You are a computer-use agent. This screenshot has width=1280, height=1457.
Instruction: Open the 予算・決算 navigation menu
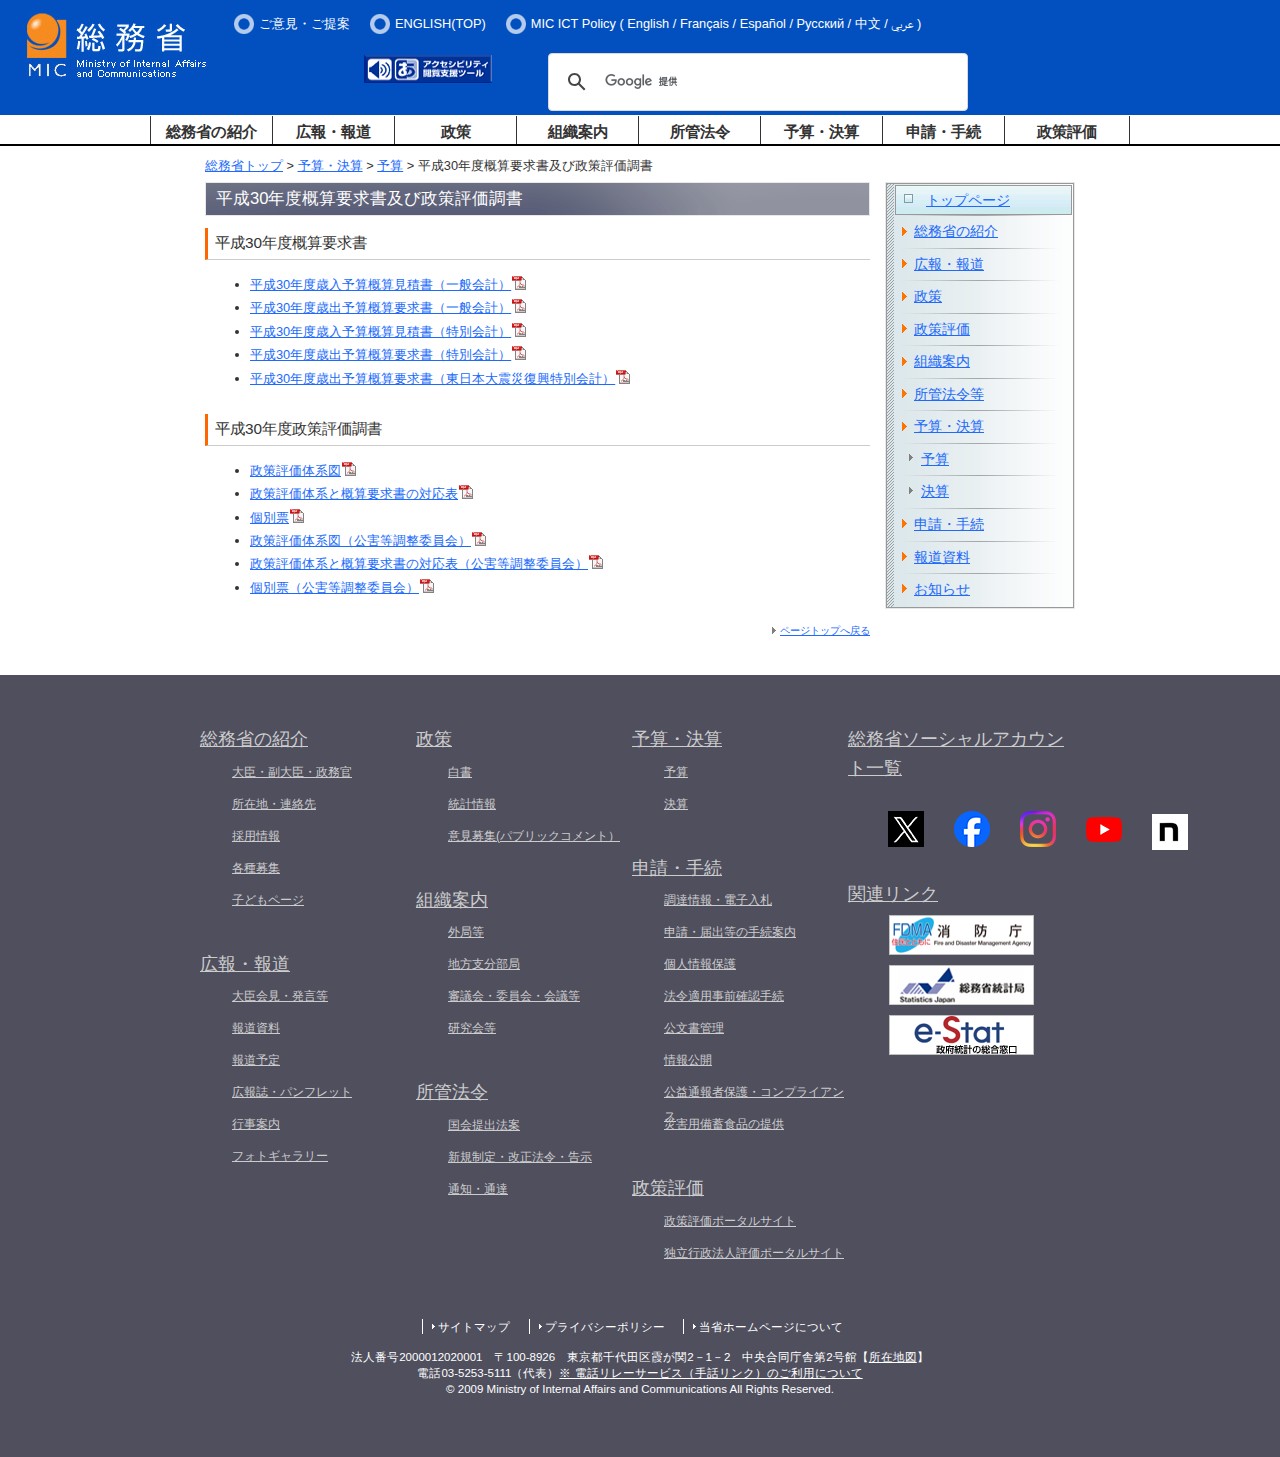click(x=822, y=131)
